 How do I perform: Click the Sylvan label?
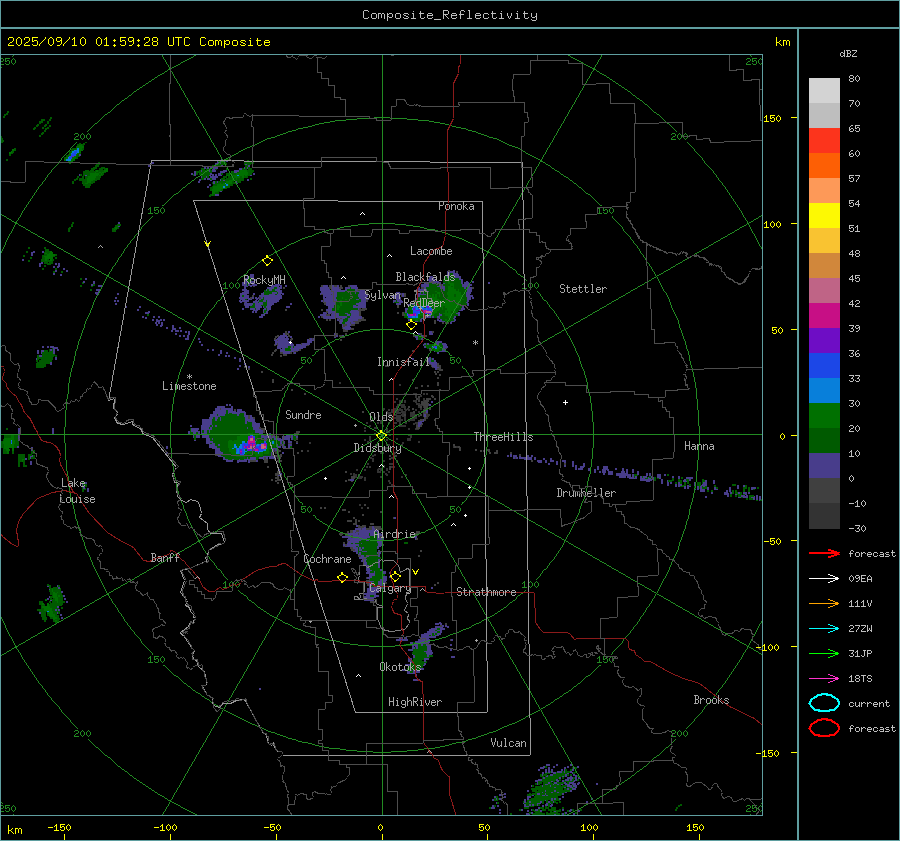pos(383,295)
